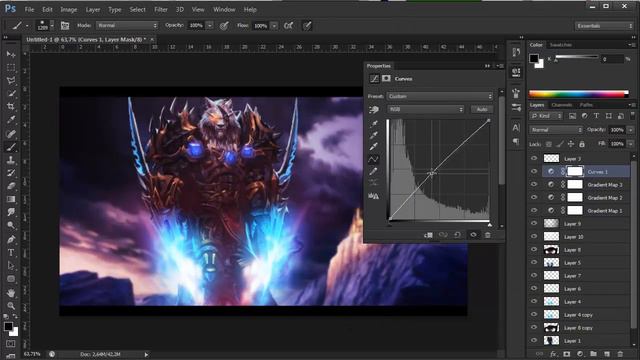Clip Curves adjustment to layer below
Viewport: 640px width, 360px height.
point(428,235)
